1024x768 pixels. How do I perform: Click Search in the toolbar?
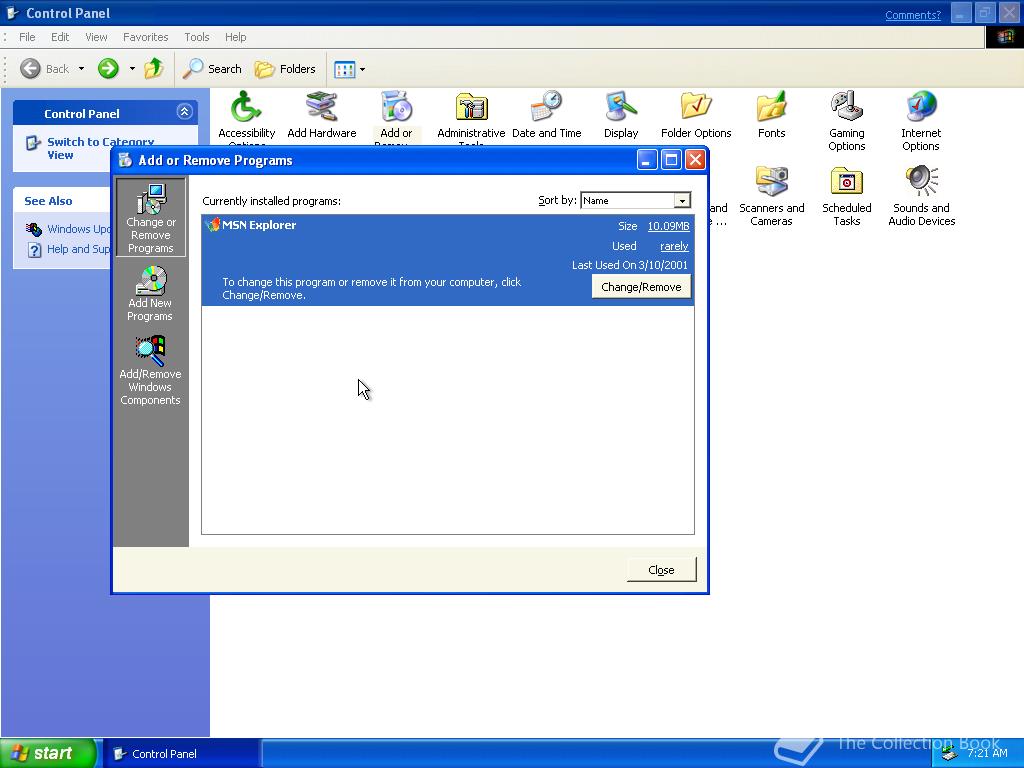coord(212,69)
